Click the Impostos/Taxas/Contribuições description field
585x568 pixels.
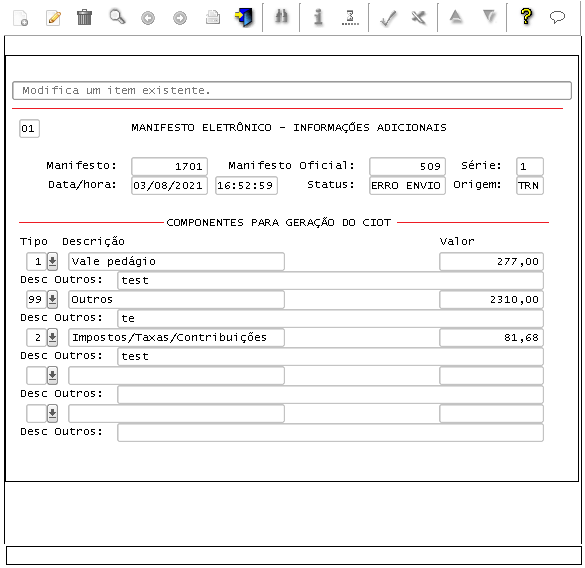click(x=176, y=337)
